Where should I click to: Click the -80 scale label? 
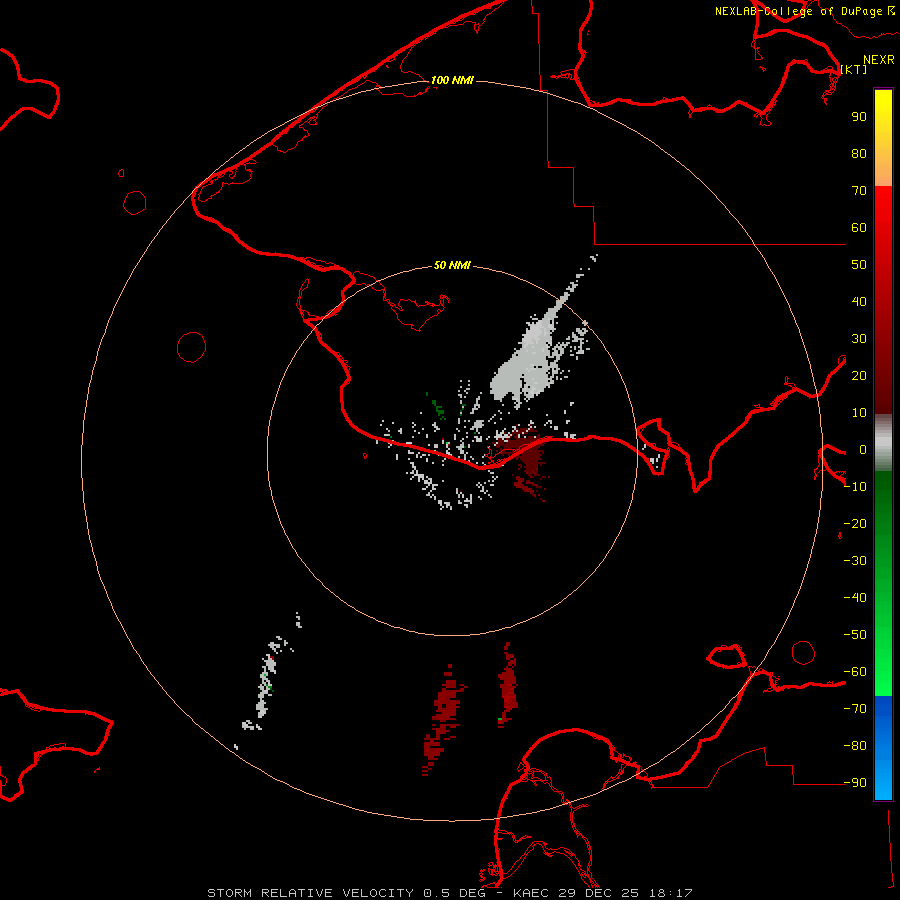(x=855, y=746)
